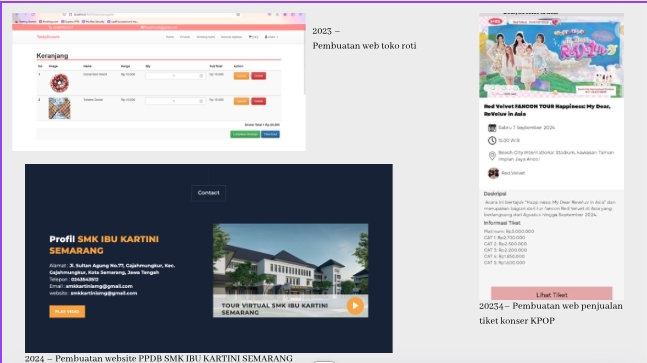The width and height of the screenshot is (647, 363).
Task: Click the "15.00 WIB" time text
Action: 509,141
